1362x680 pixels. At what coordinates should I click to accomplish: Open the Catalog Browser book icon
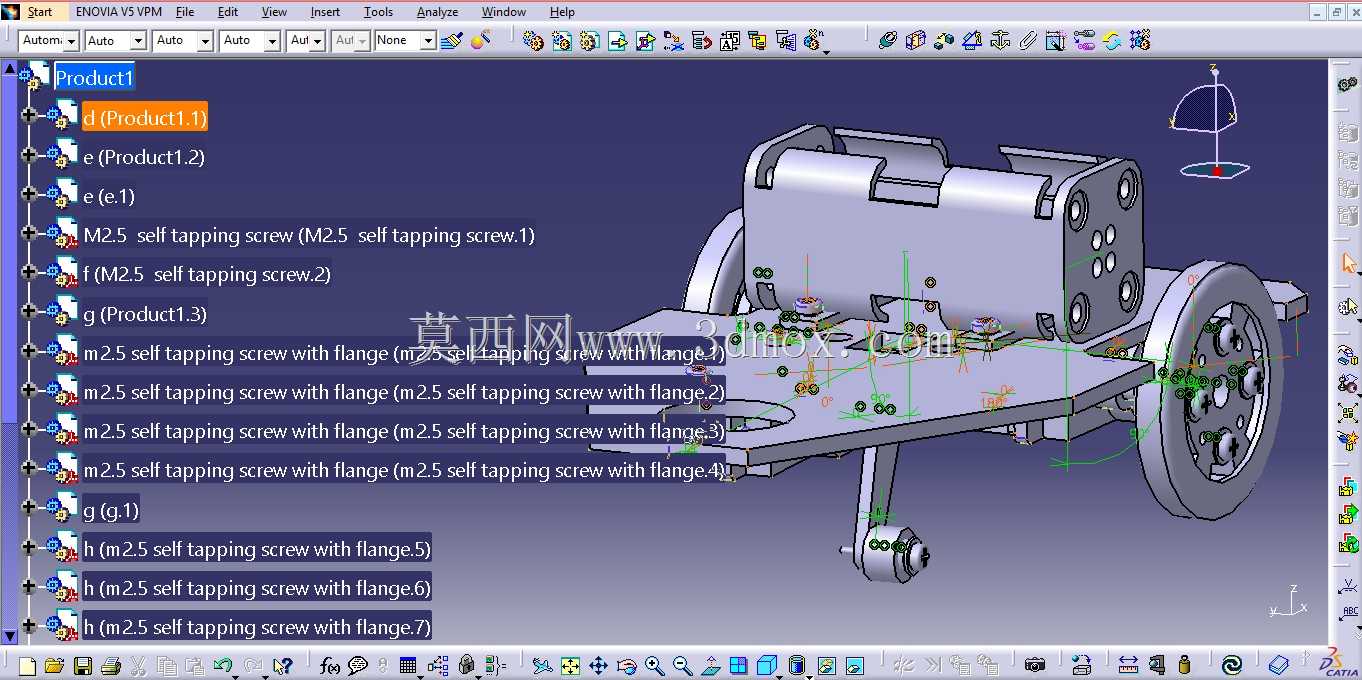pos(1278,665)
